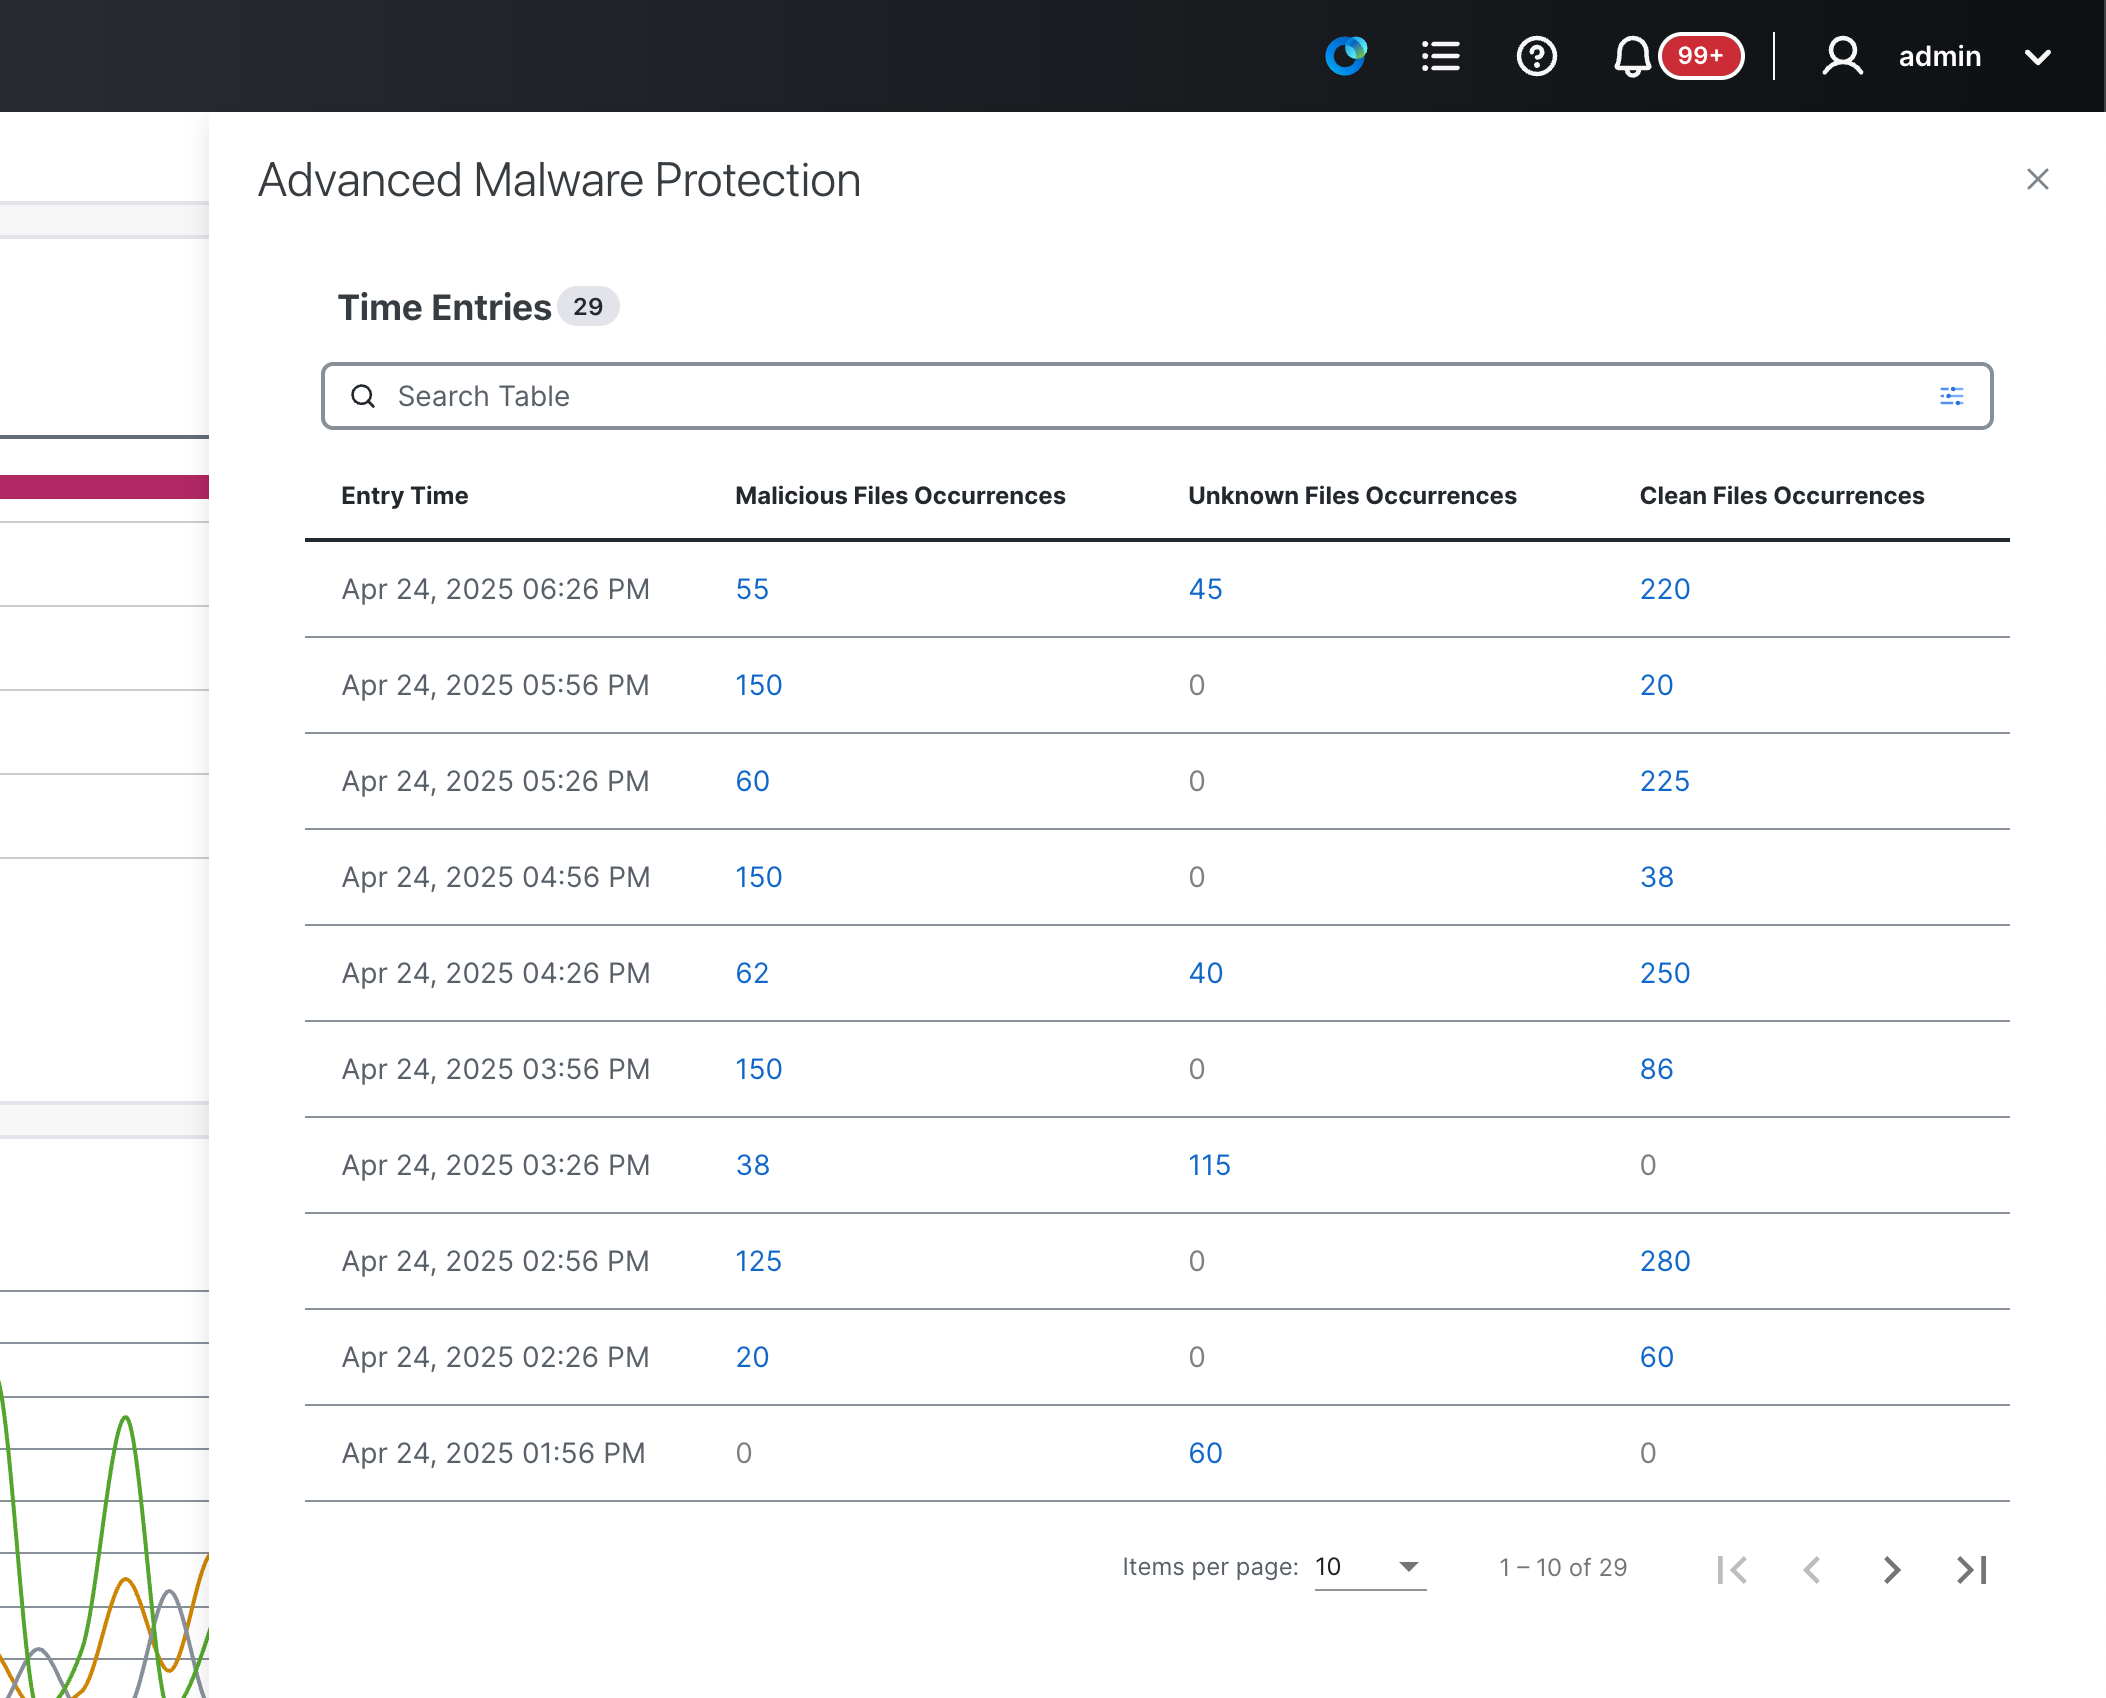Open malicious count 150 for 03:56 PM
The image size is (2106, 1698).
[x=759, y=1069]
